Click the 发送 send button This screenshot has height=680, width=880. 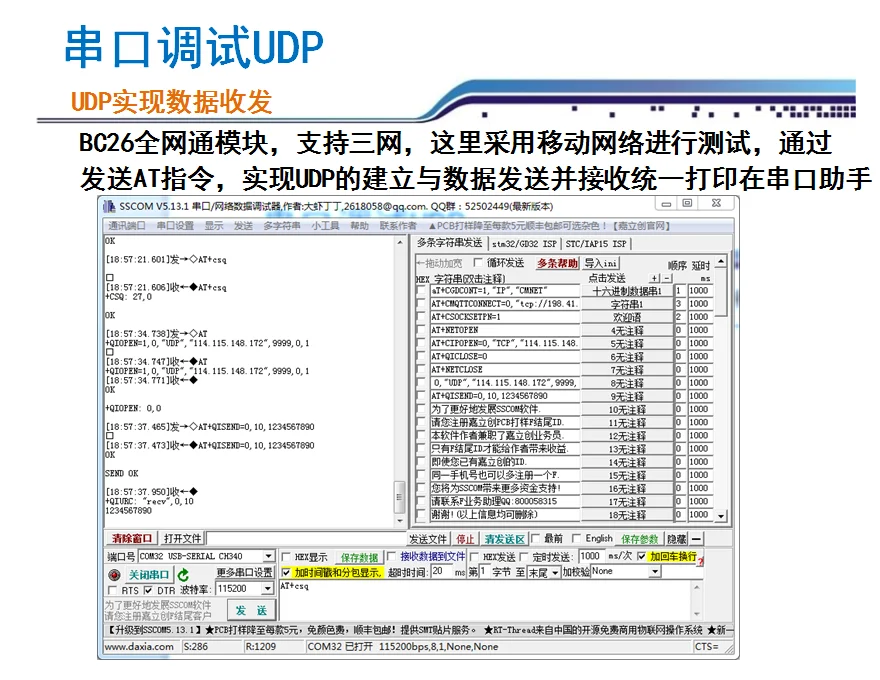(x=251, y=610)
